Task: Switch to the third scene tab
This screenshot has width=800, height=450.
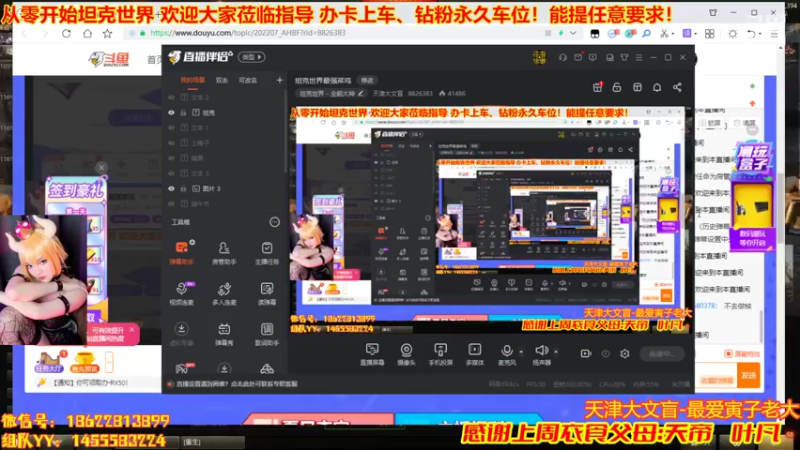Action: pos(248,80)
